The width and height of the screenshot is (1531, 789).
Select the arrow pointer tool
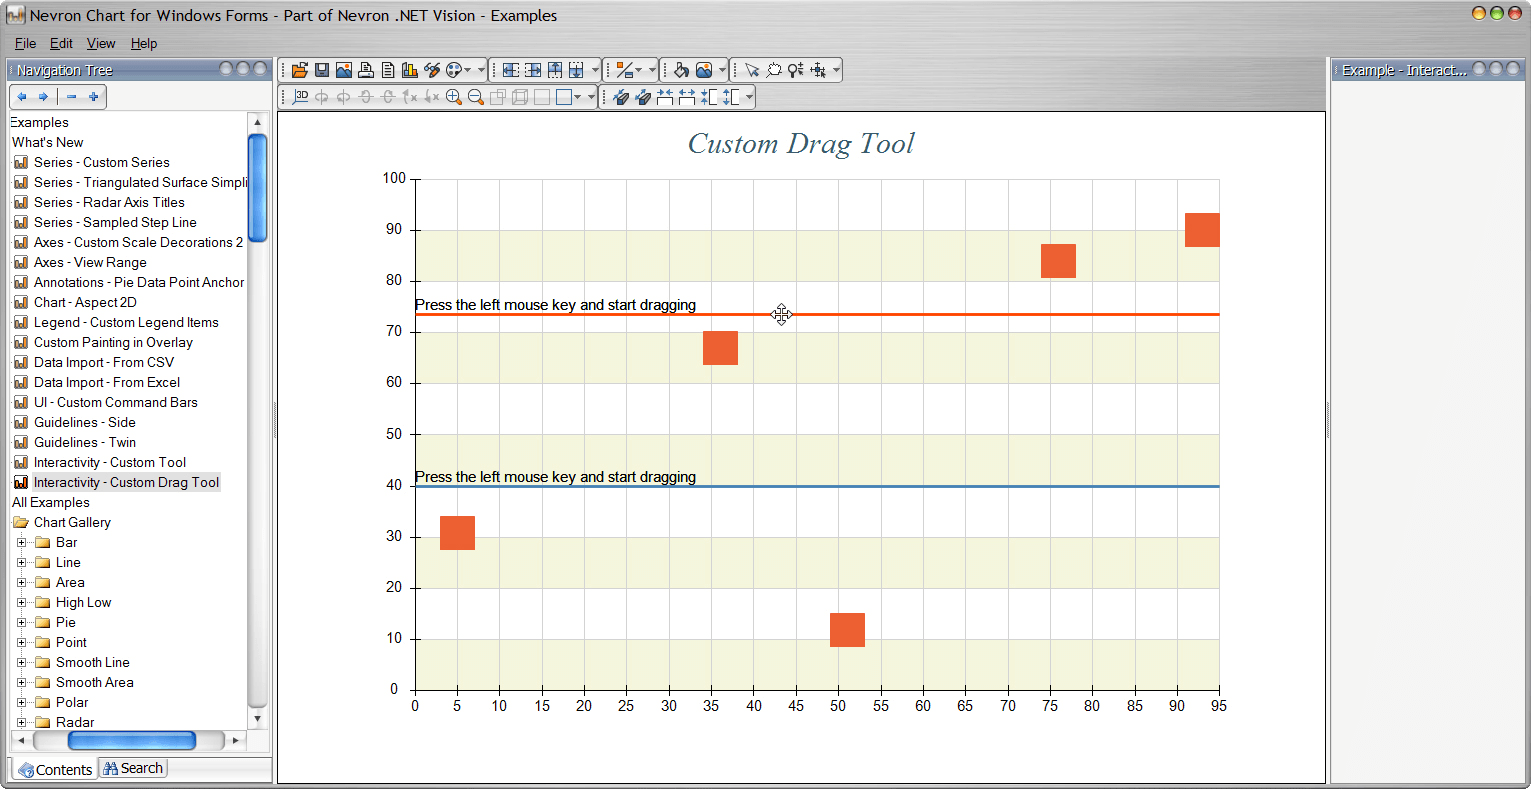pos(752,70)
